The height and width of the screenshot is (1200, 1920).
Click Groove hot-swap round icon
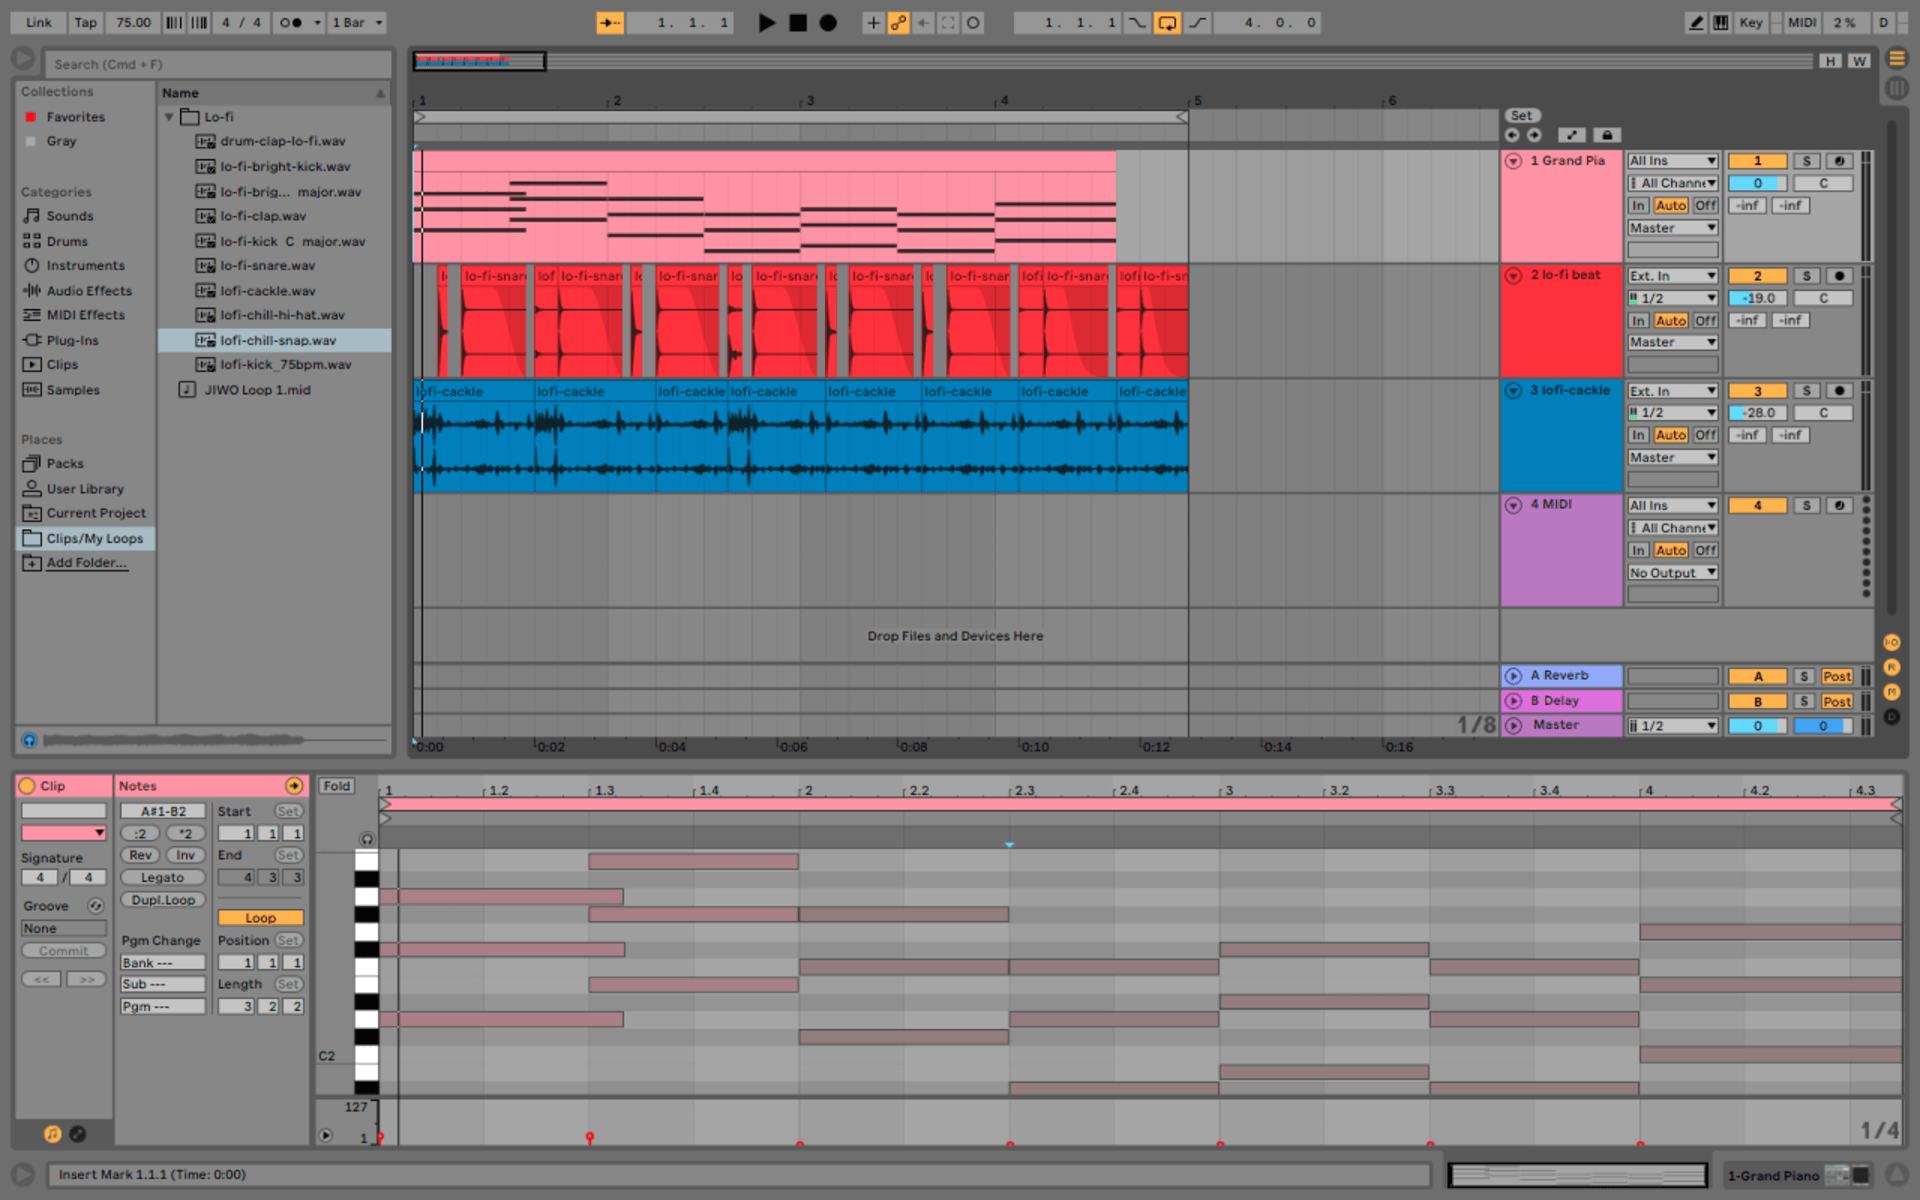(x=96, y=906)
